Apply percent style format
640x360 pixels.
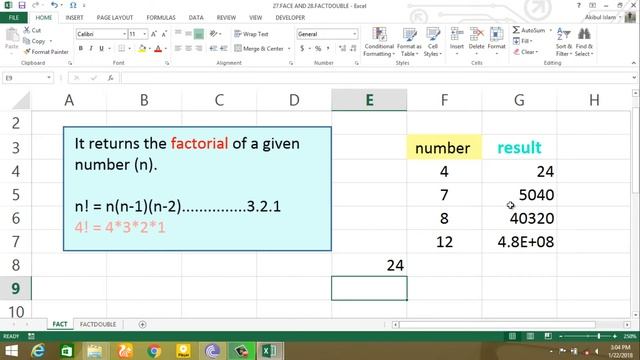318,49
